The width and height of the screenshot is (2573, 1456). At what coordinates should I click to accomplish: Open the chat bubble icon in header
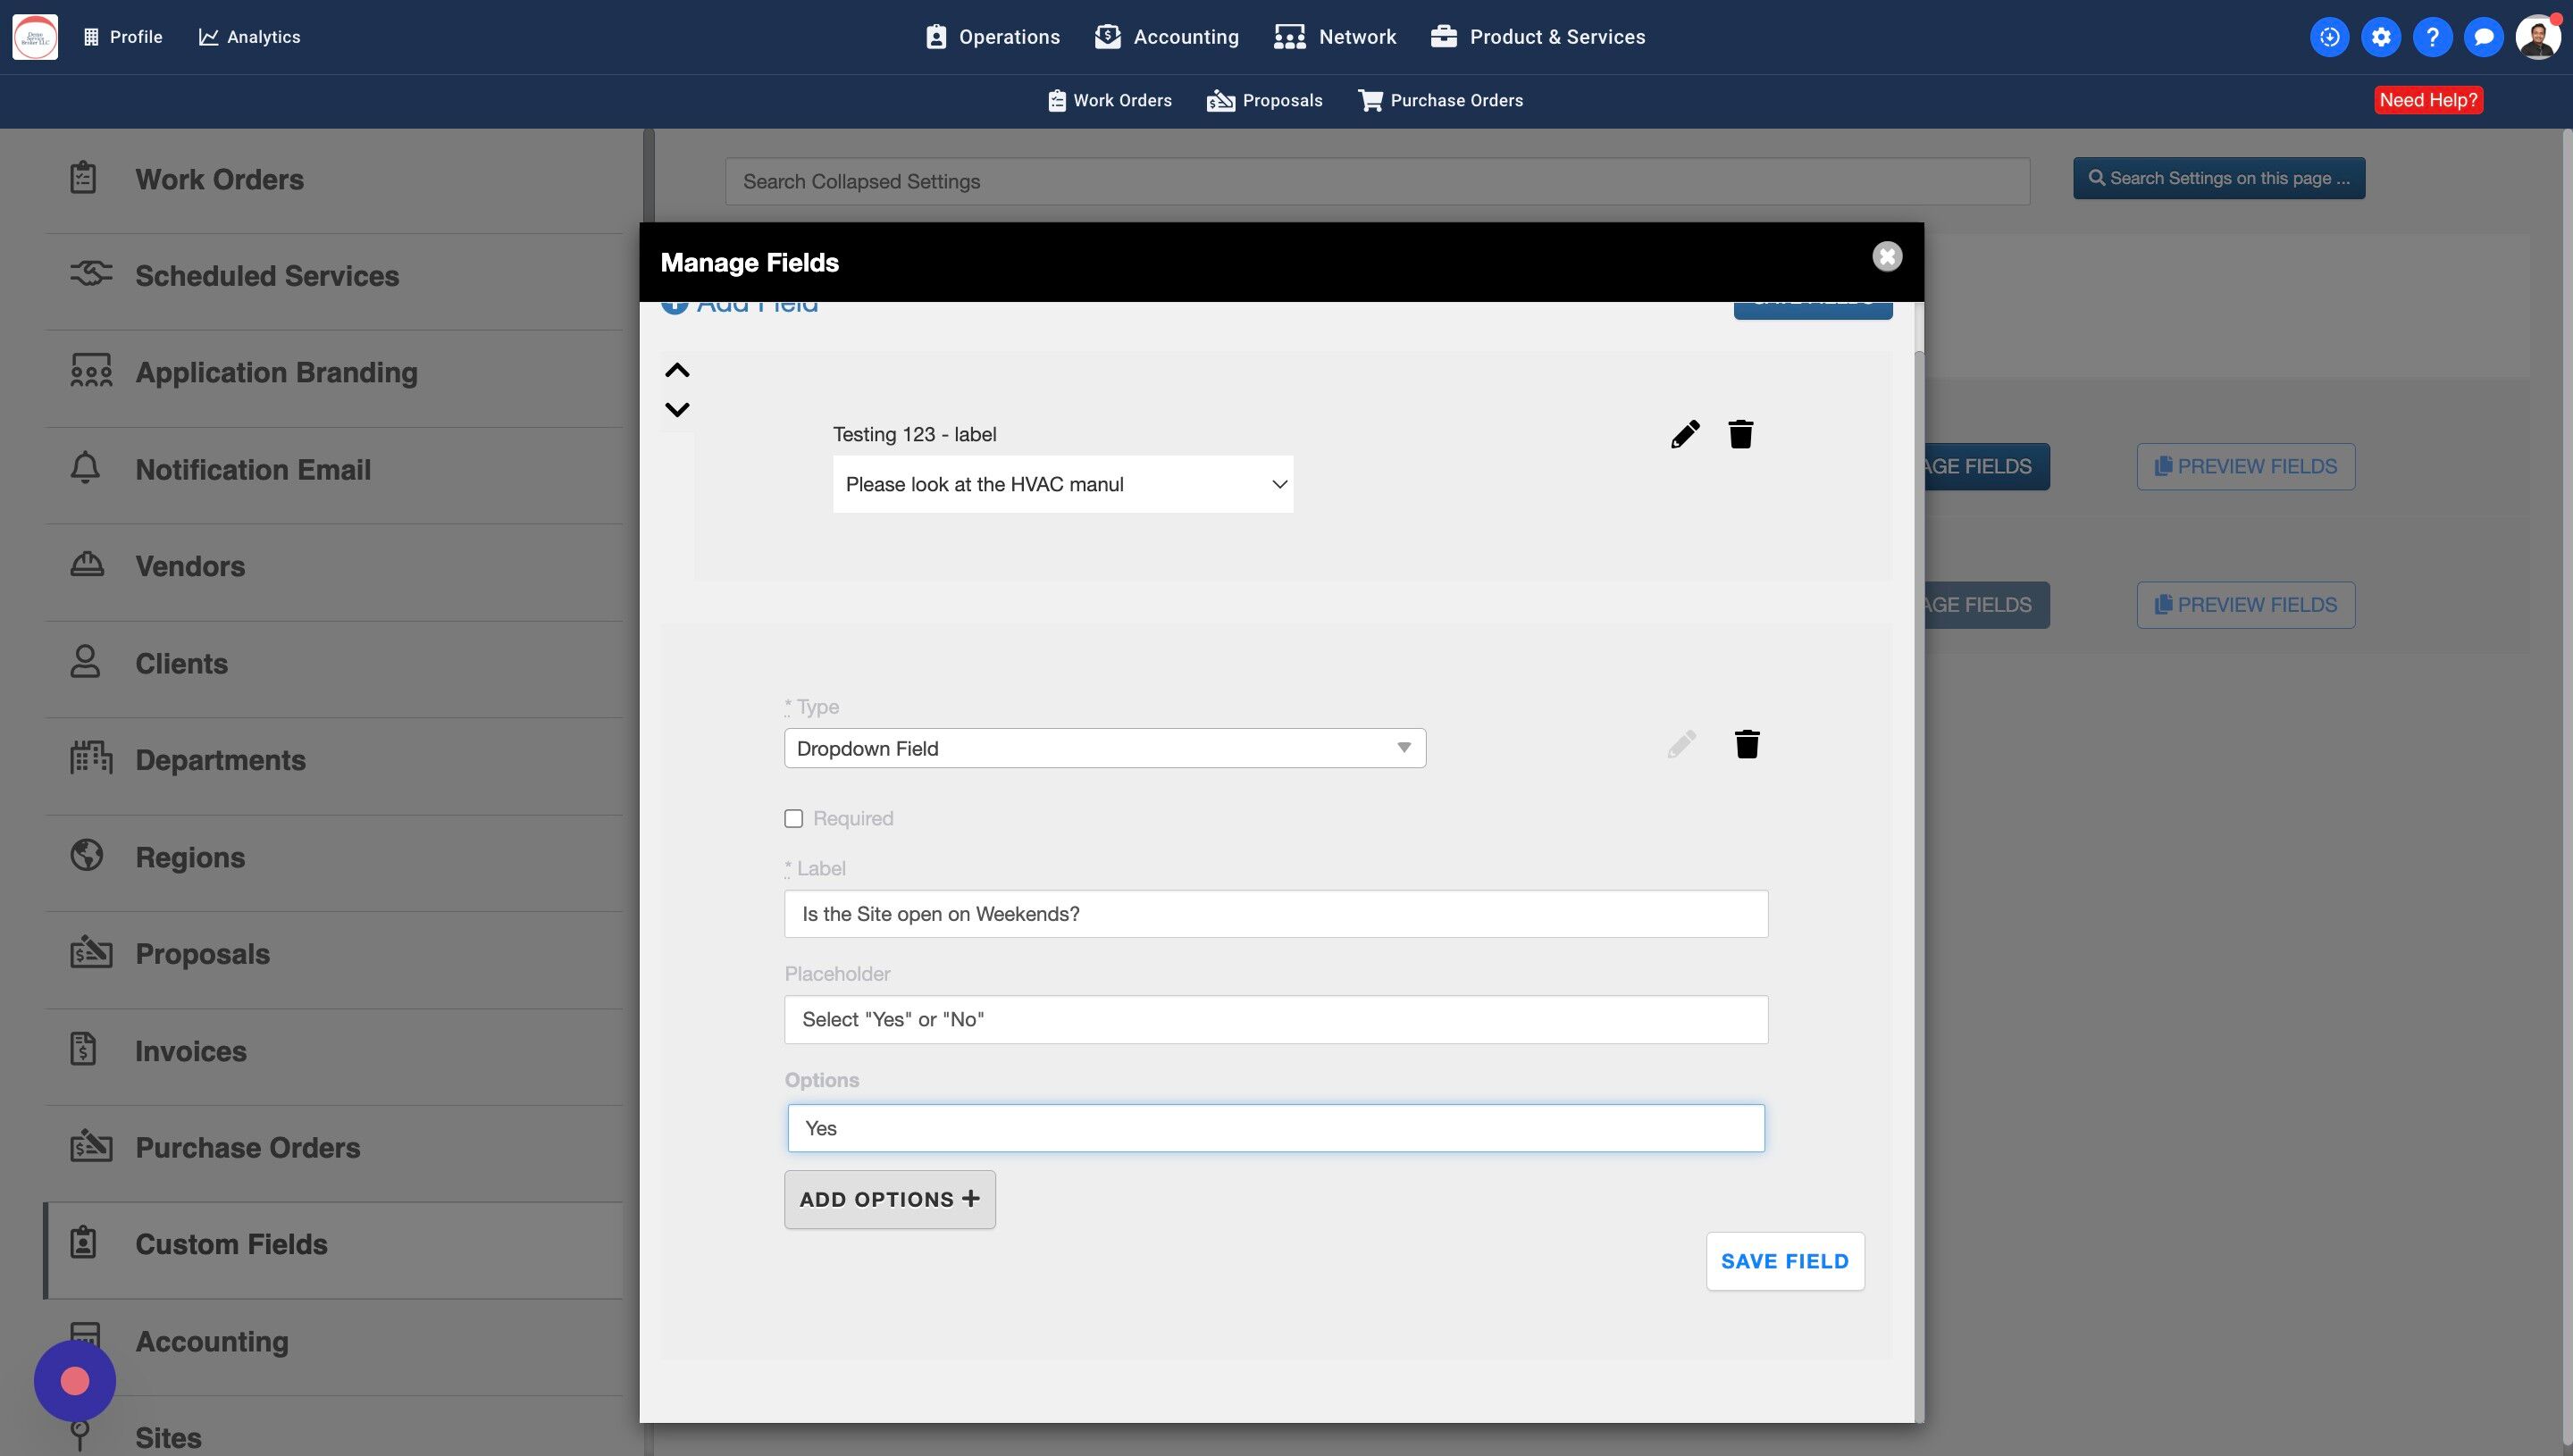coord(2483,37)
